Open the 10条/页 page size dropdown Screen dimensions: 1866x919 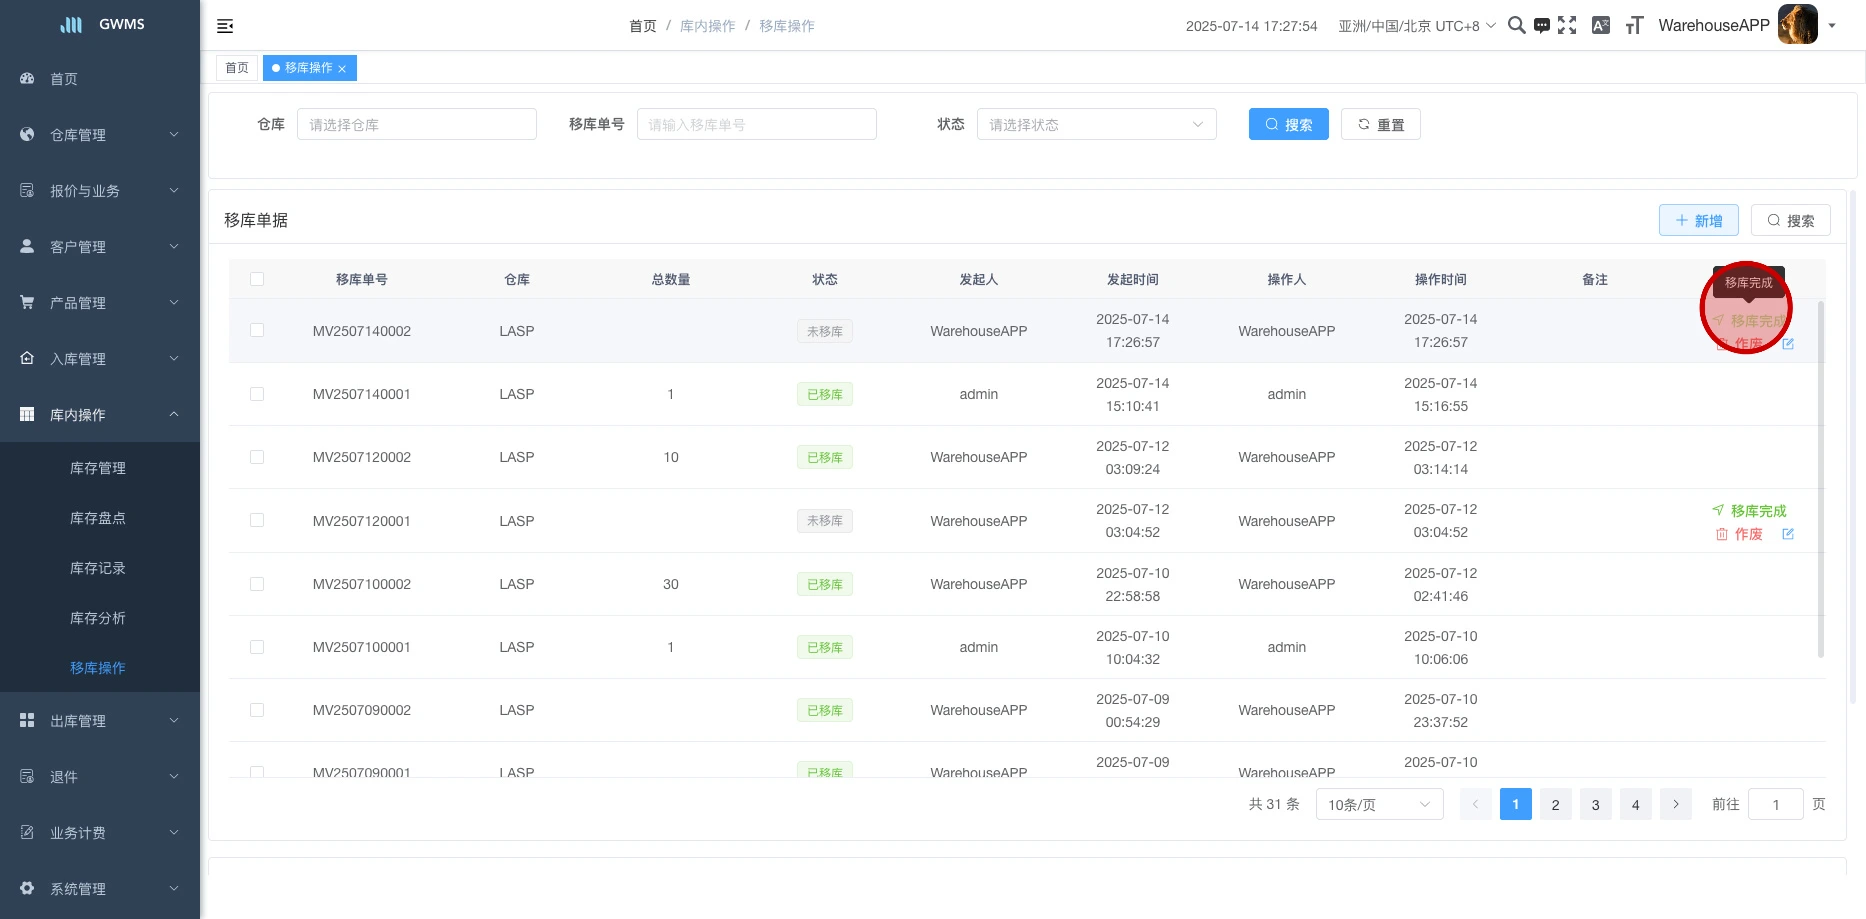pyautogui.click(x=1379, y=804)
